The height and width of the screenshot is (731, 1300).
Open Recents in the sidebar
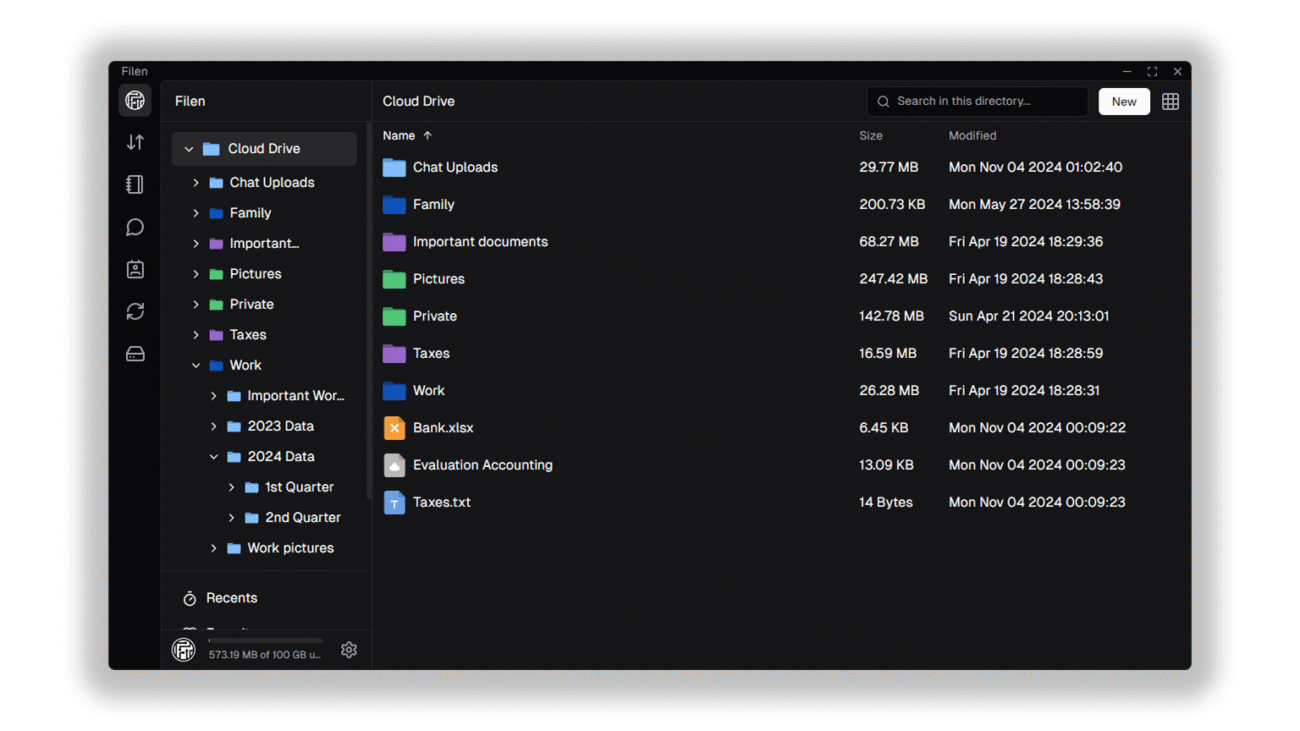(231, 598)
